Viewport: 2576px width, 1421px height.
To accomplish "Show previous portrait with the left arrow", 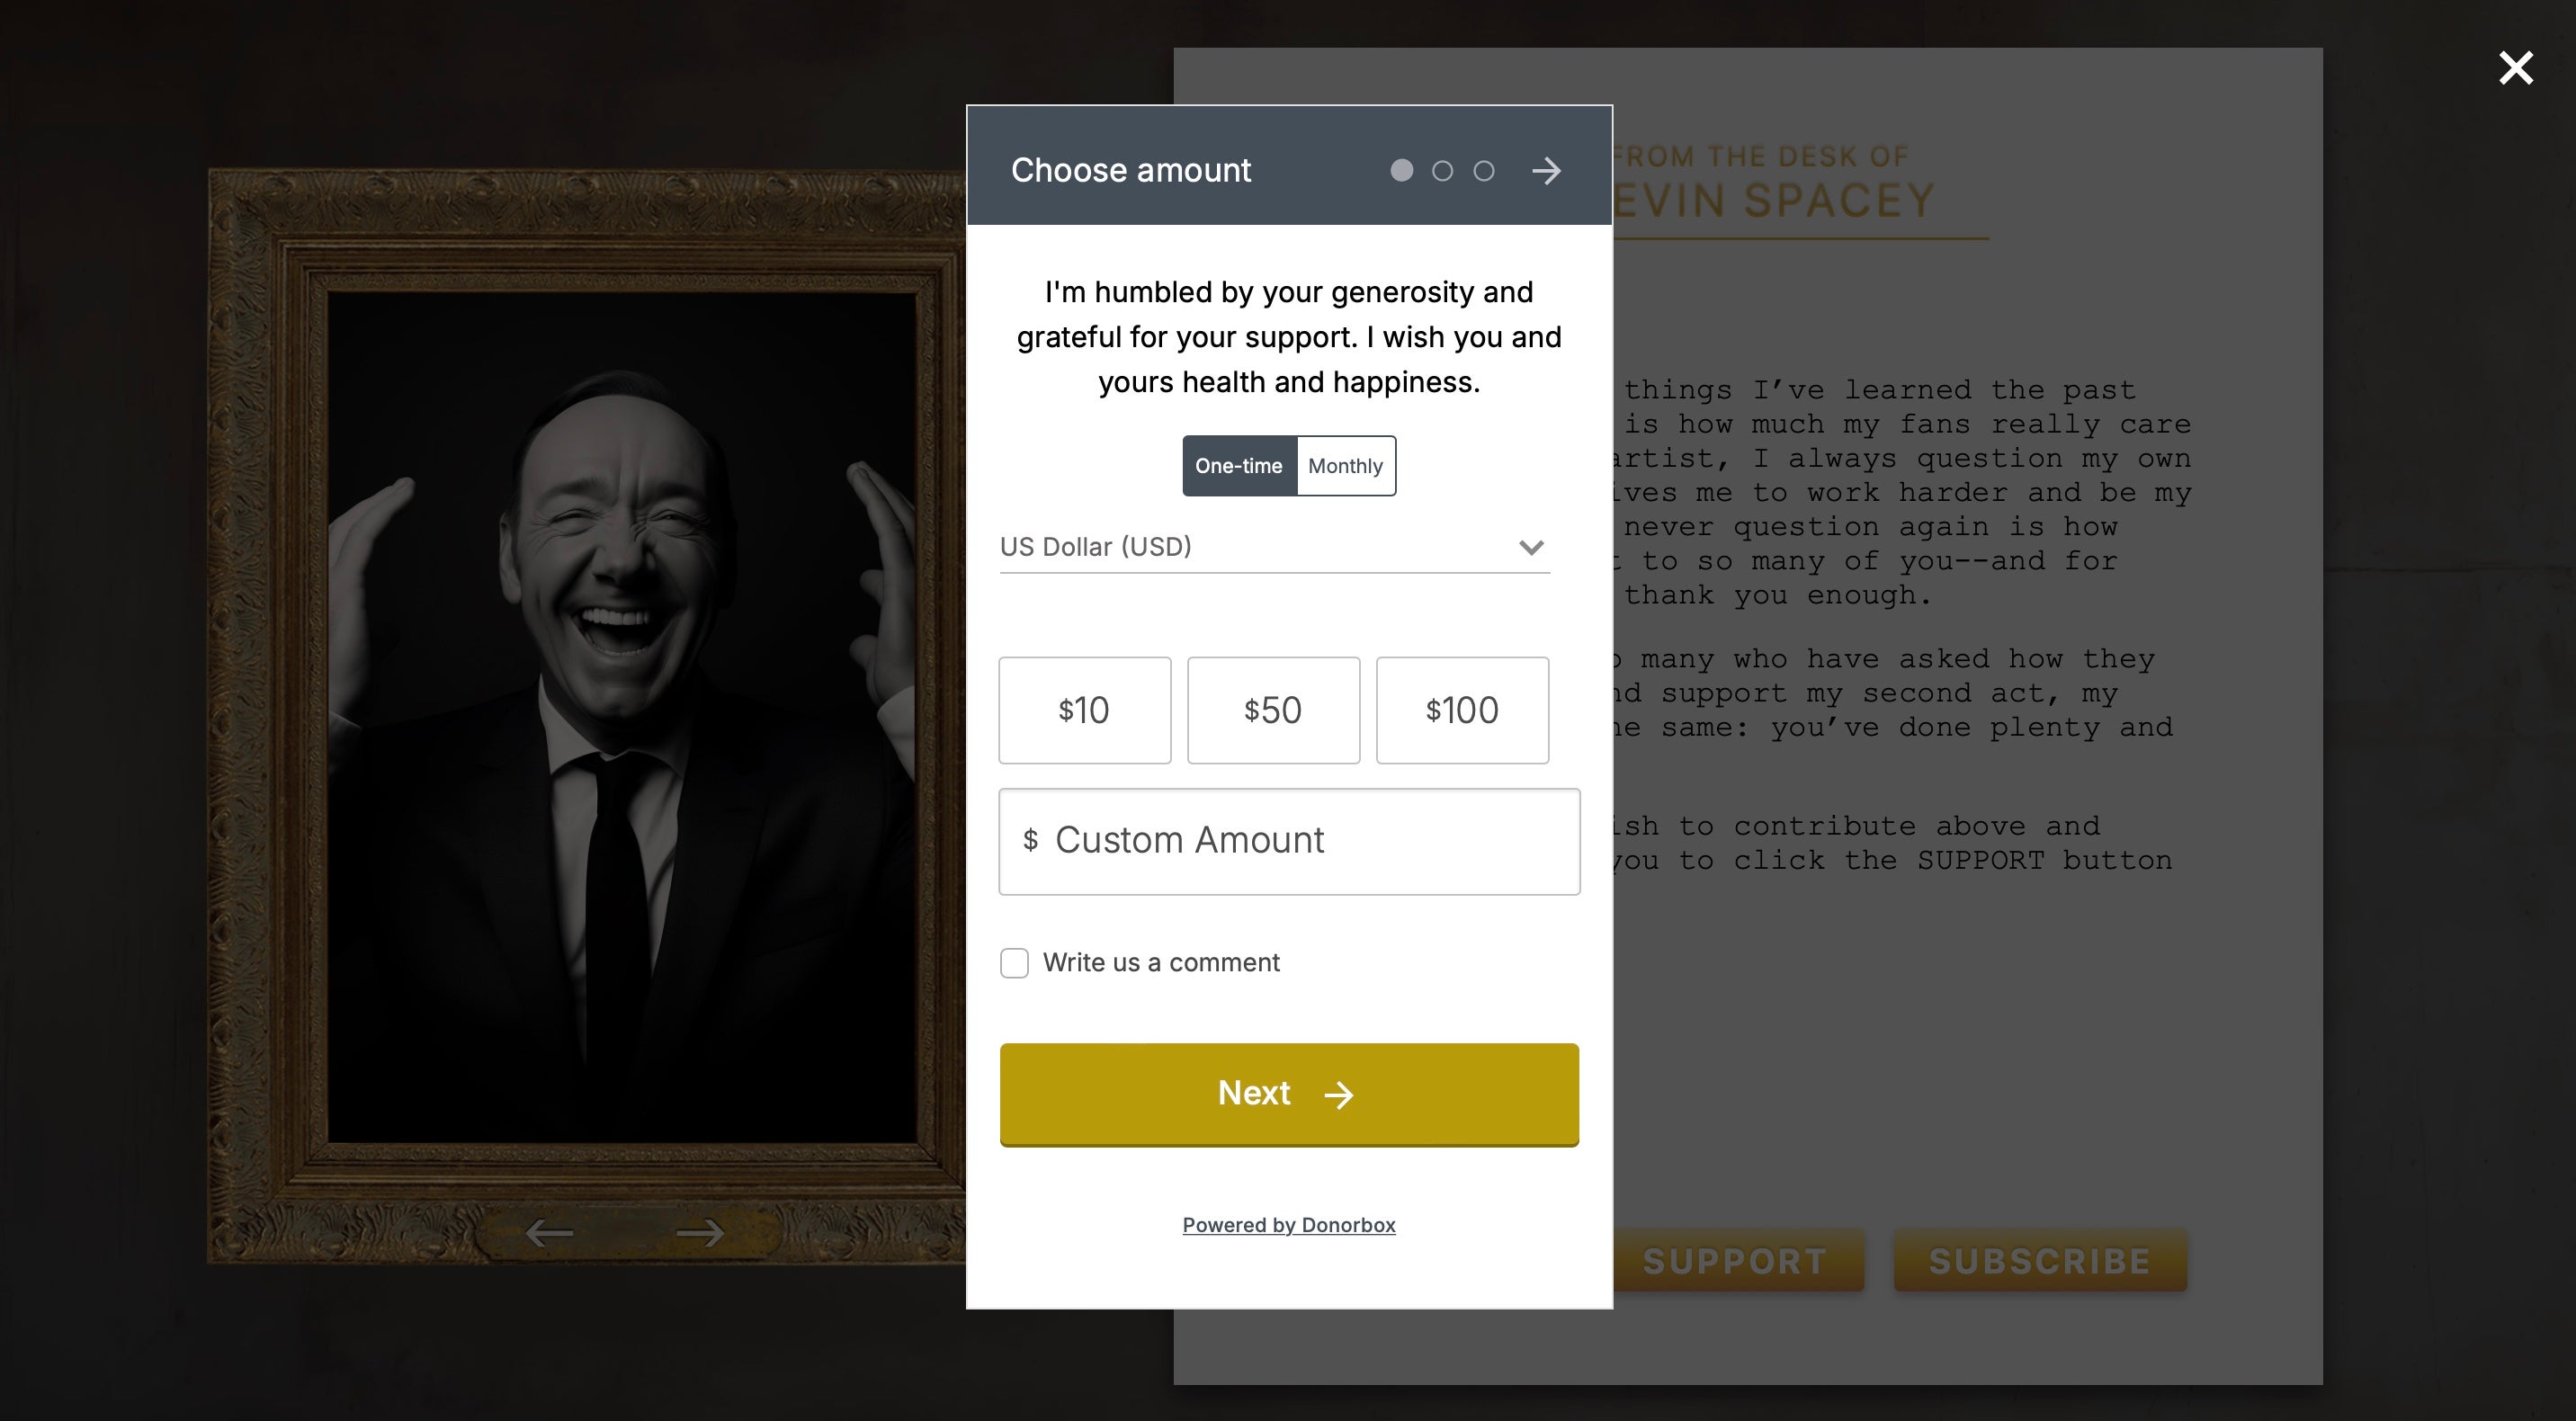I will (x=549, y=1233).
